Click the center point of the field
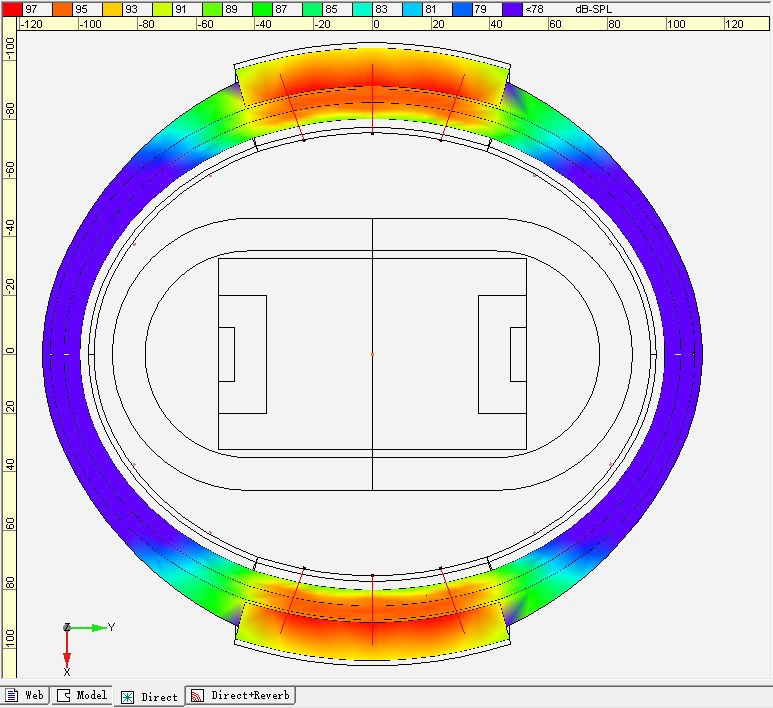 coord(372,354)
